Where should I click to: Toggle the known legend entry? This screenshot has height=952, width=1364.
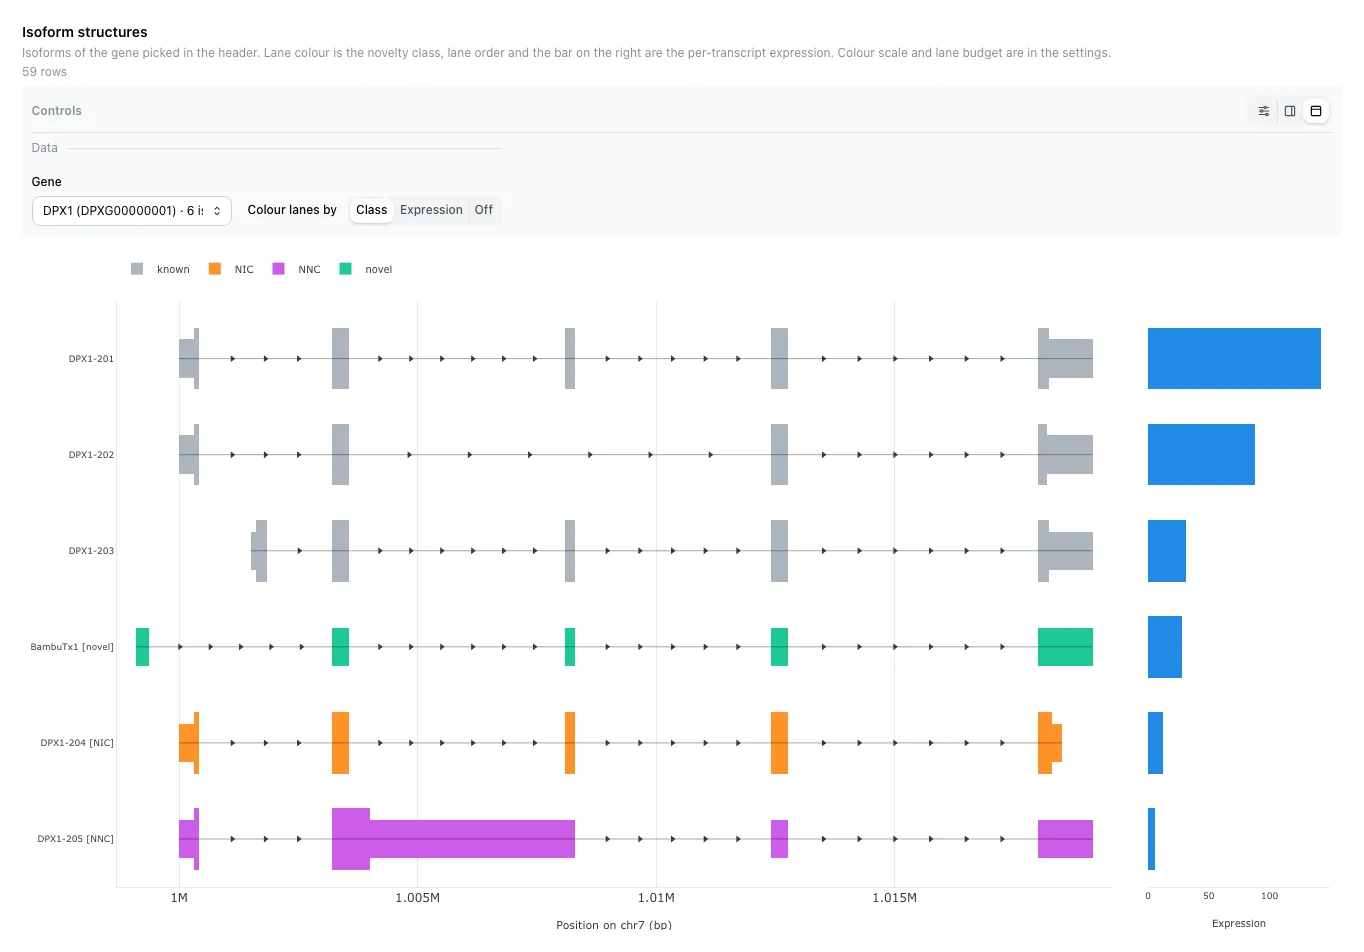click(x=160, y=269)
